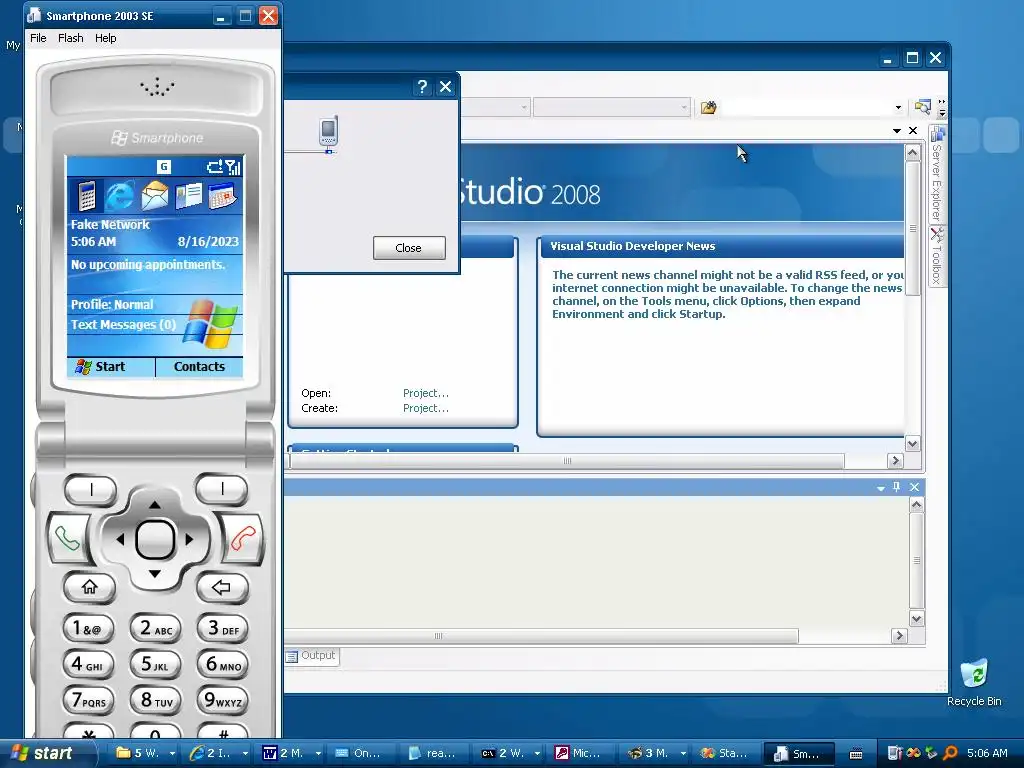The height and width of the screenshot is (768, 1024).
Task: Open the Help menu in Smartphone emulator
Action: pos(106,38)
